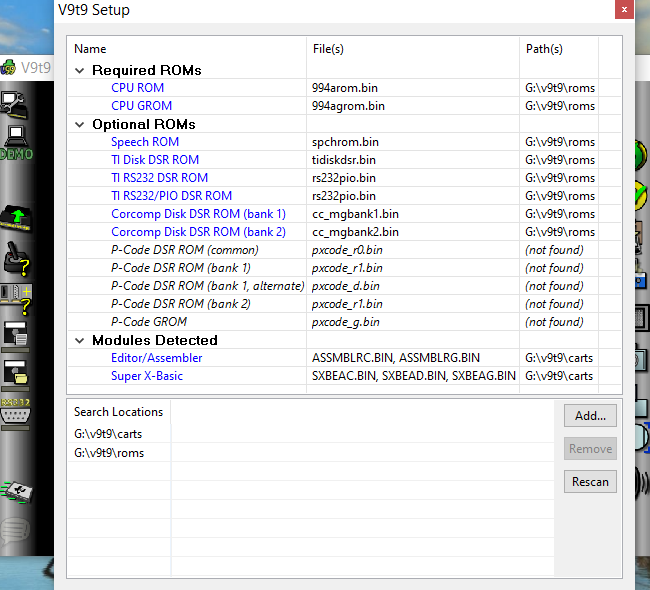Click the V9t9 application icon in the title bar
650x590 pixels.
point(7,67)
